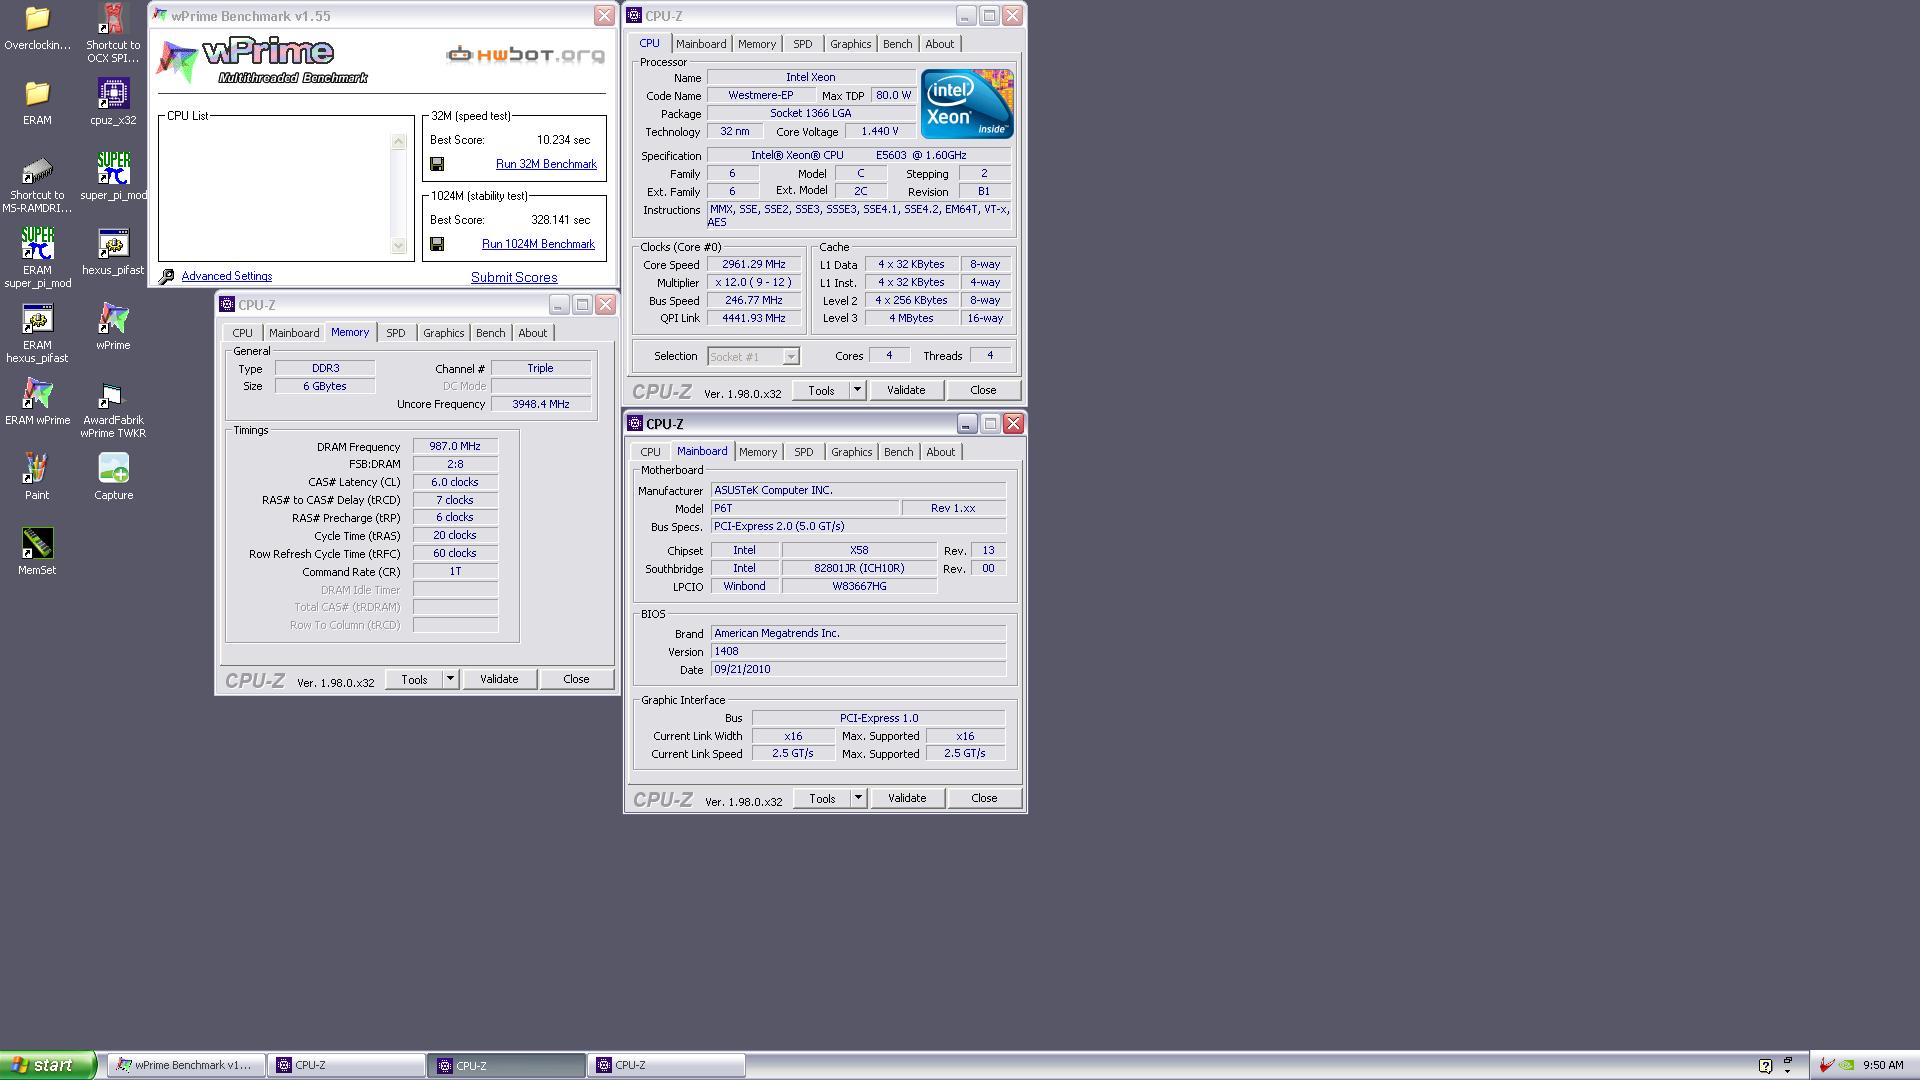This screenshot has width=1920, height=1080.
Task: Click Validate in CPU-Z Memory window
Action: click(x=499, y=679)
